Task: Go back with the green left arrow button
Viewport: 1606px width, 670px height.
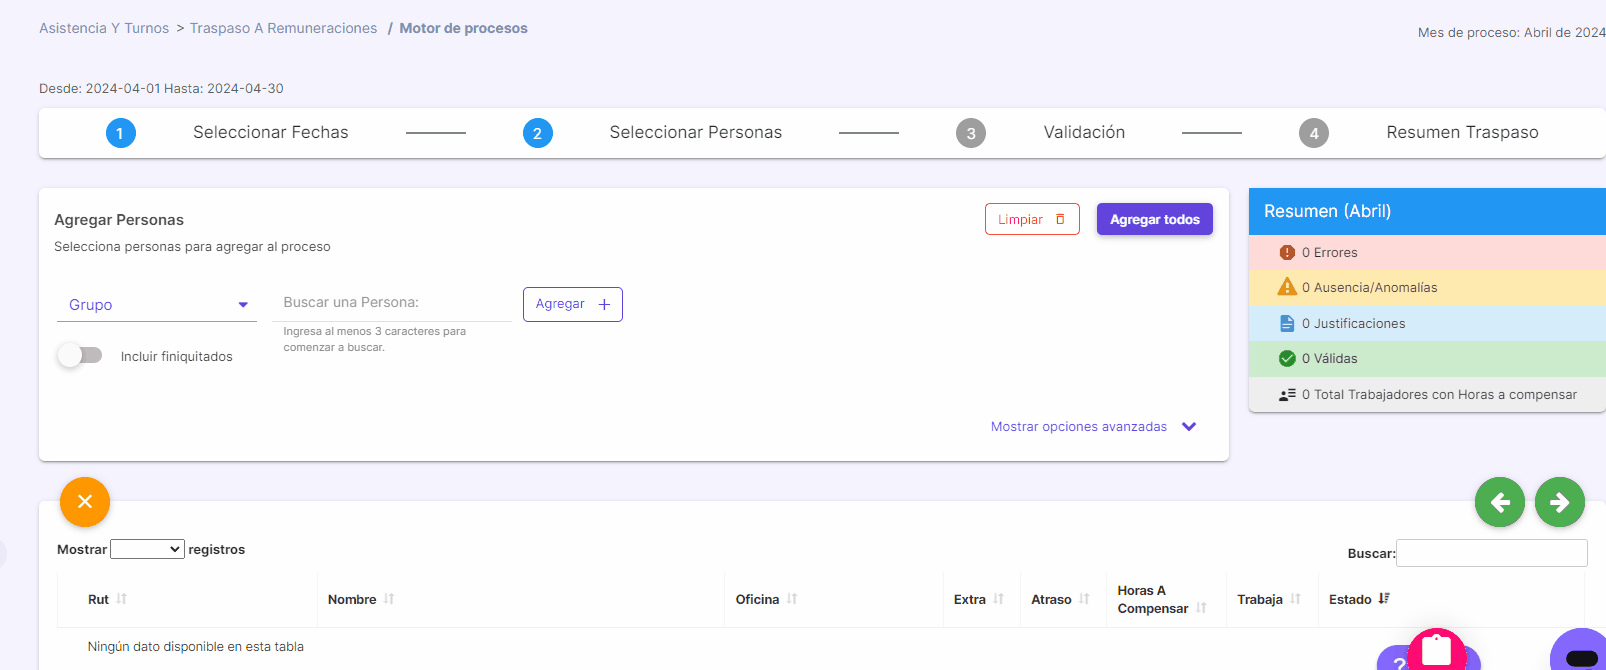Action: click(1500, 502)
